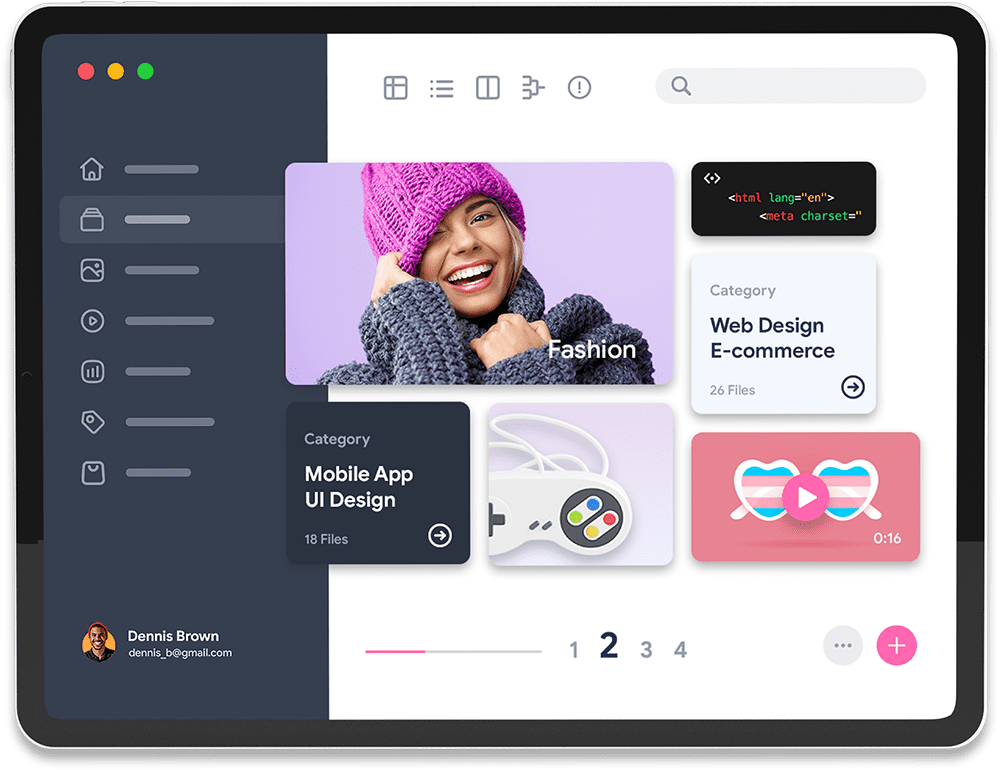This screenshot has height=770, width=1000.
Task: Click into the search field
Action: pyautogui.click(x=800, y=86)
